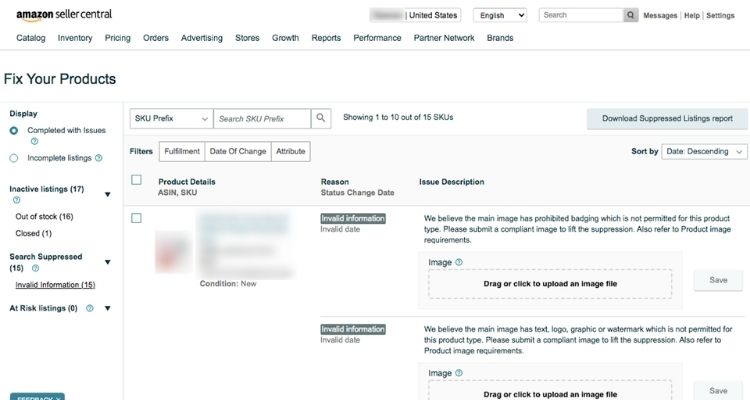Screen dimensions: 750x400
Task: Expand the At Risk listings arrow
Action: tap(108, 308)
